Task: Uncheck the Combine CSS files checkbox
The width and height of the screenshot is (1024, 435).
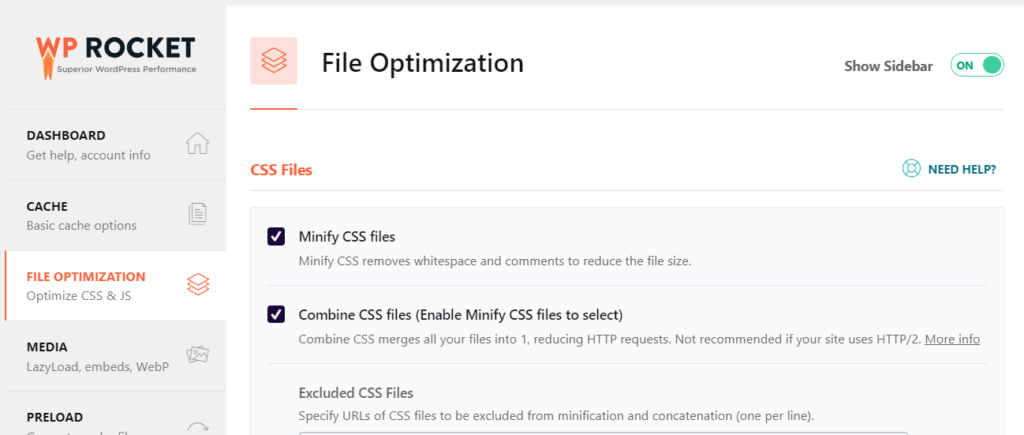Action: click(x=276, y=315)
